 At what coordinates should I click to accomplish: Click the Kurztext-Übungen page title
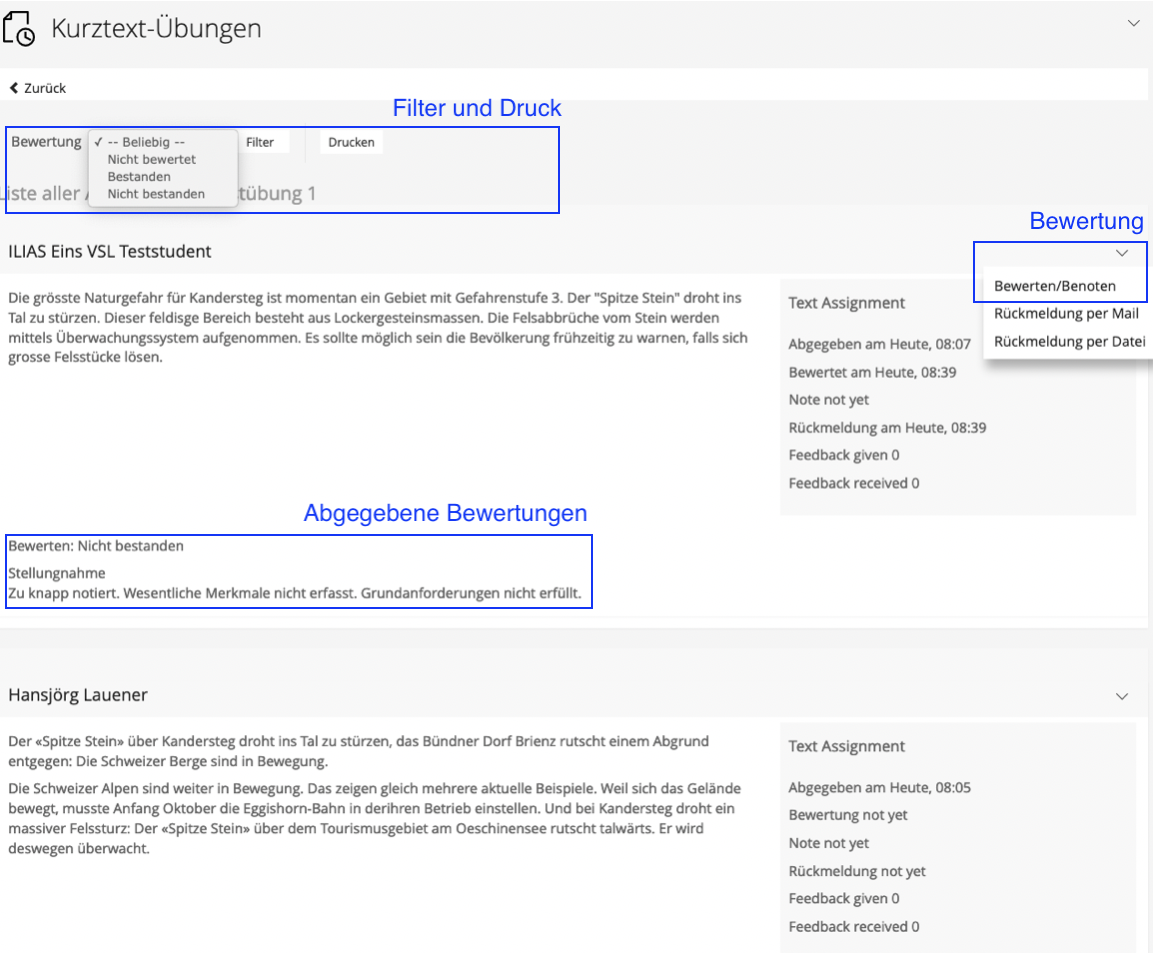(156, 29)
